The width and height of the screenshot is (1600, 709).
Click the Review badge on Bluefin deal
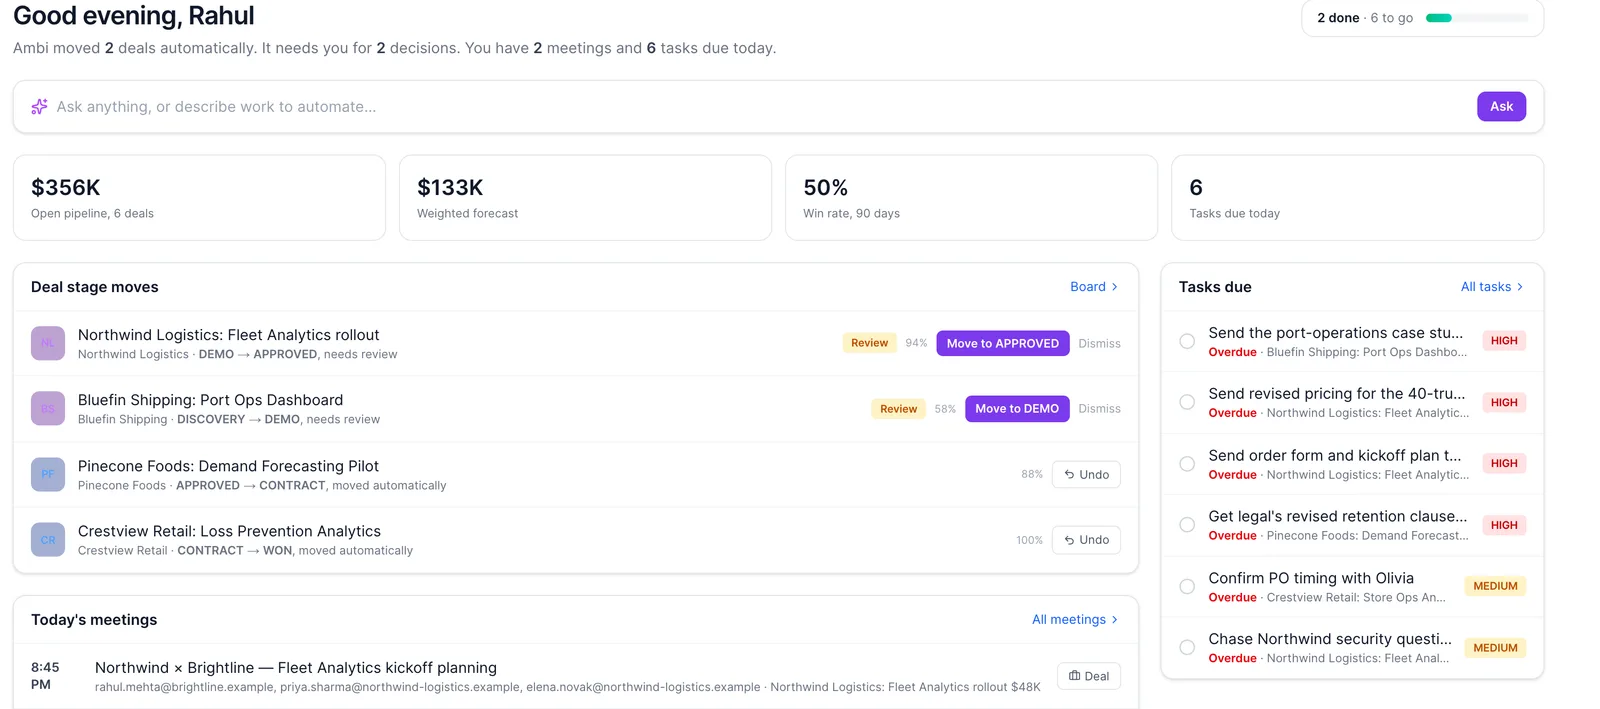[x=898, y=409]
